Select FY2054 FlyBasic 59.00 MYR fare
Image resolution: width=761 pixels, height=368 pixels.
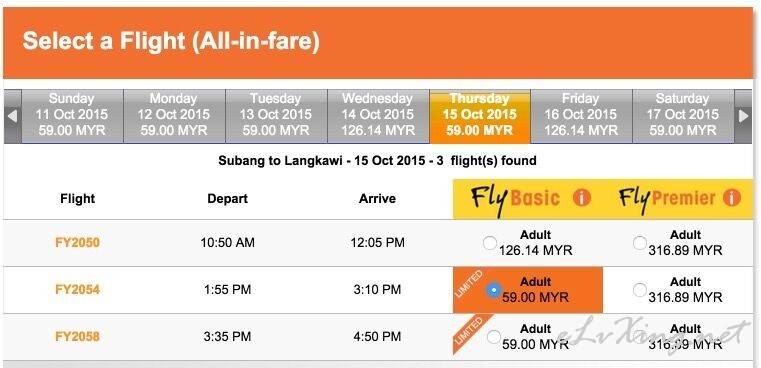pyautogui.click(x=494, y=290)
